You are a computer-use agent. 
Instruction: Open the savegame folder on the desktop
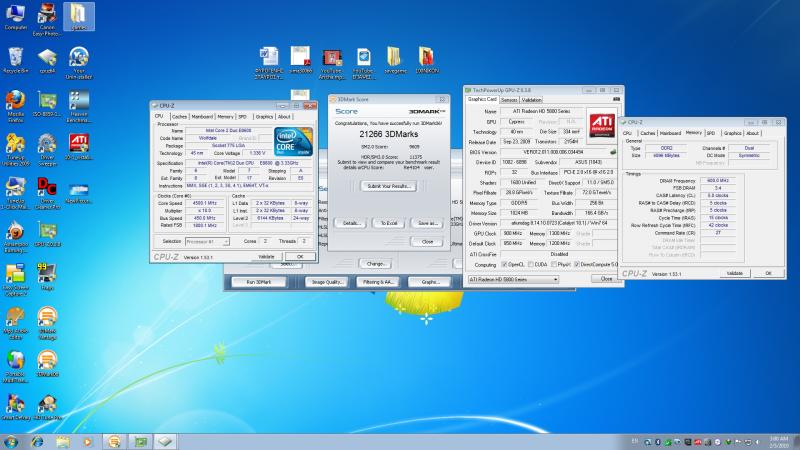395,60
